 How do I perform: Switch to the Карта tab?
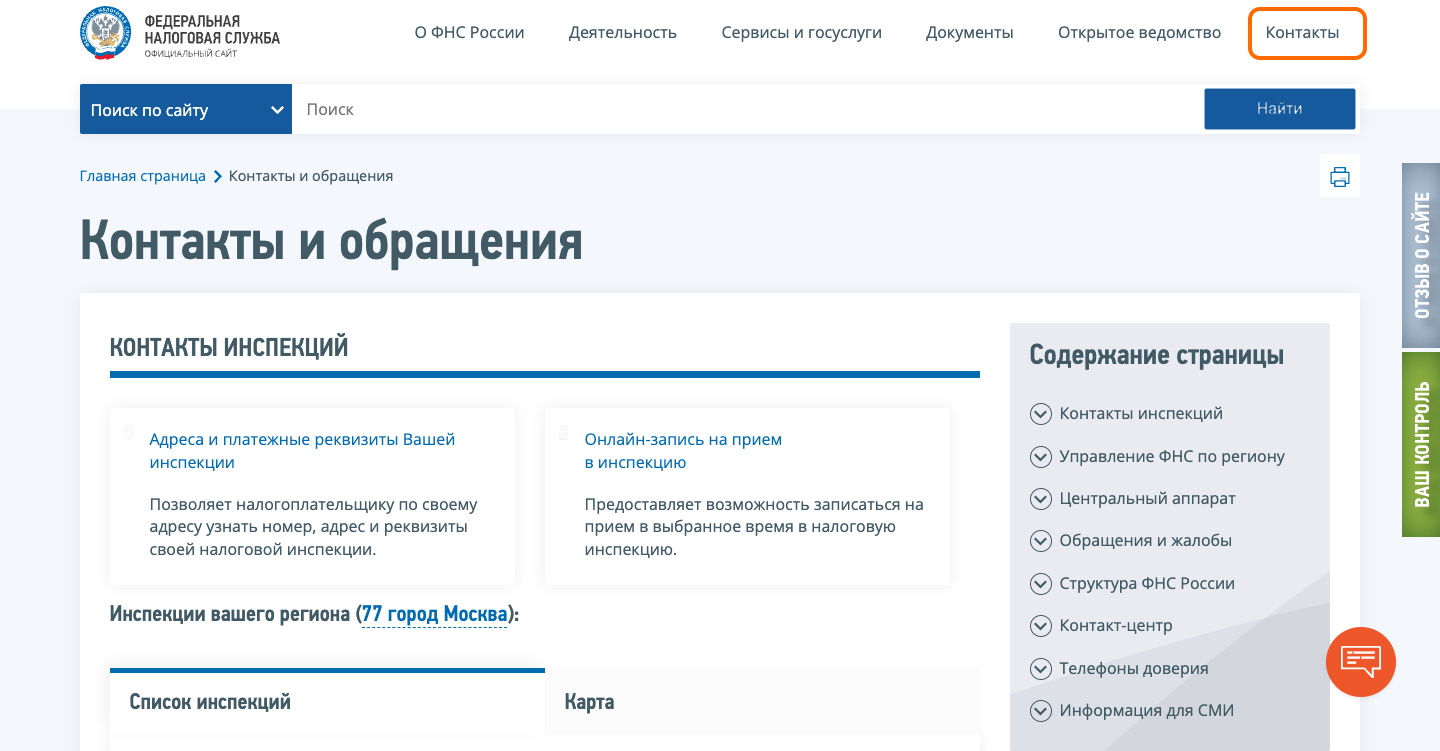(589, 702)
